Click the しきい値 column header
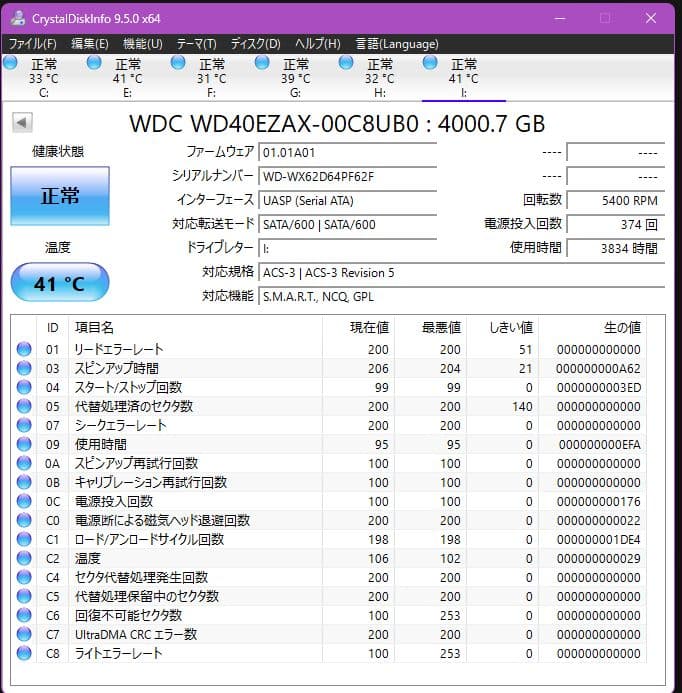This screenshot has width=682, height=693. click(x=502, y=327)
